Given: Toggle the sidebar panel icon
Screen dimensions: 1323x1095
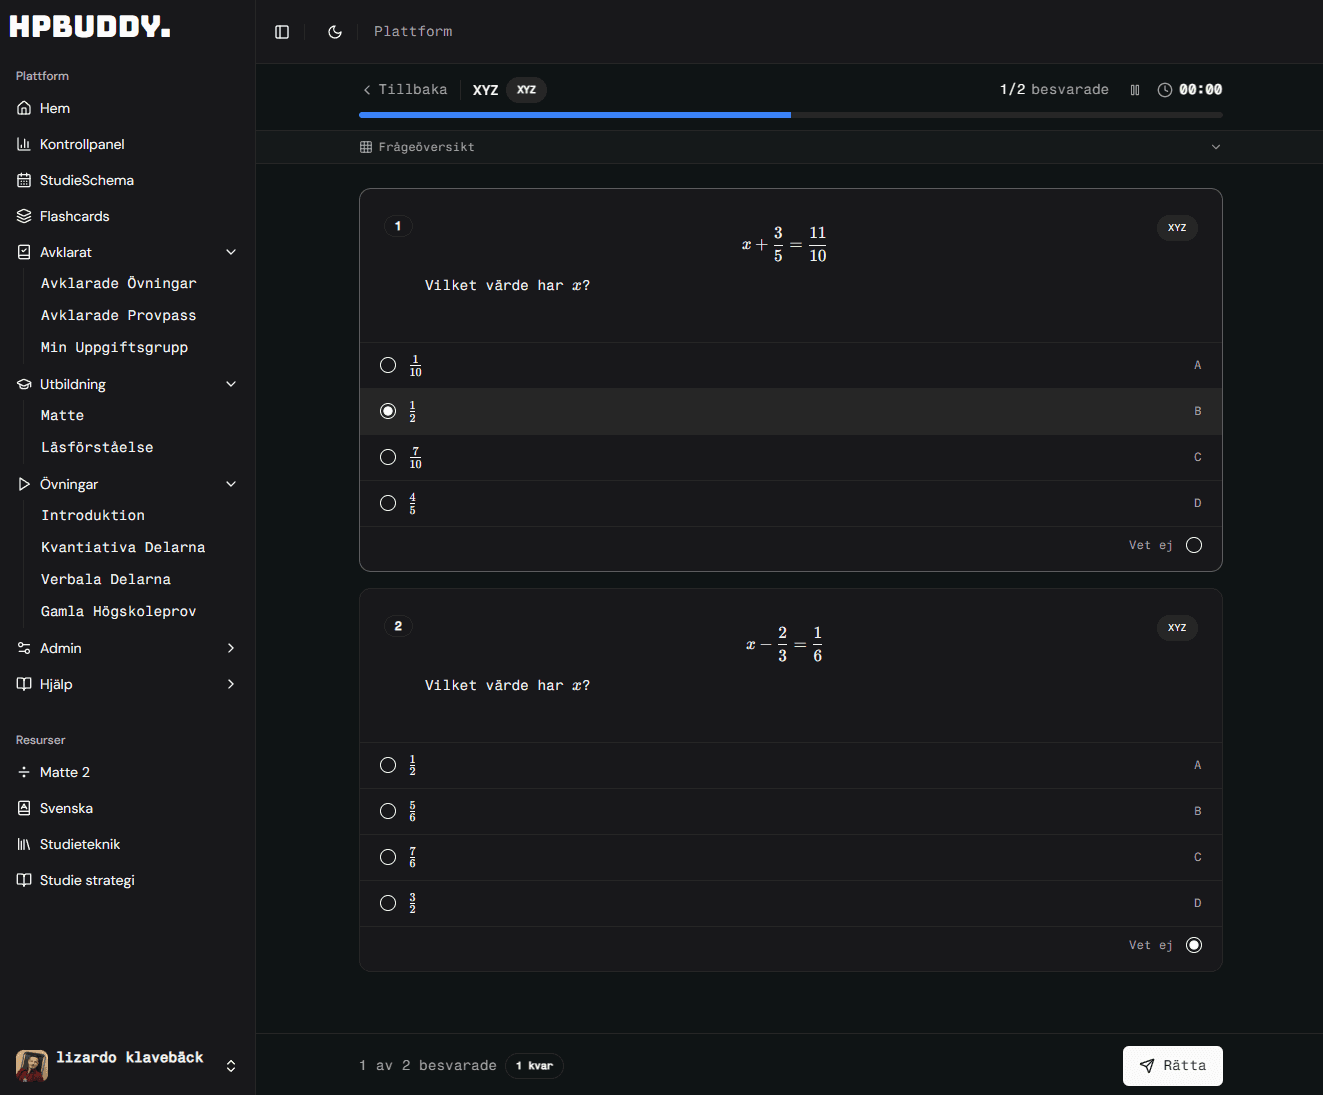Looking at the screenshot, I should 282,32.
